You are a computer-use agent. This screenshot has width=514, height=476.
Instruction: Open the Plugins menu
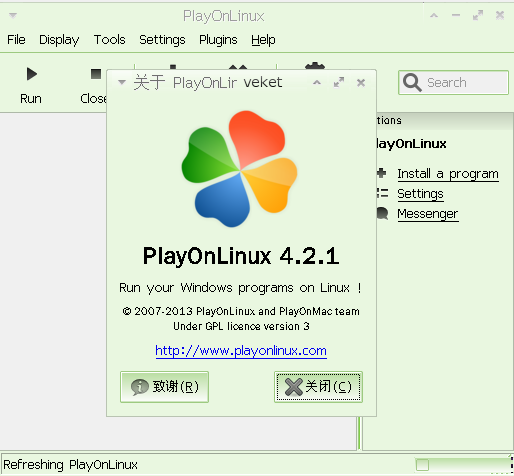218,40
